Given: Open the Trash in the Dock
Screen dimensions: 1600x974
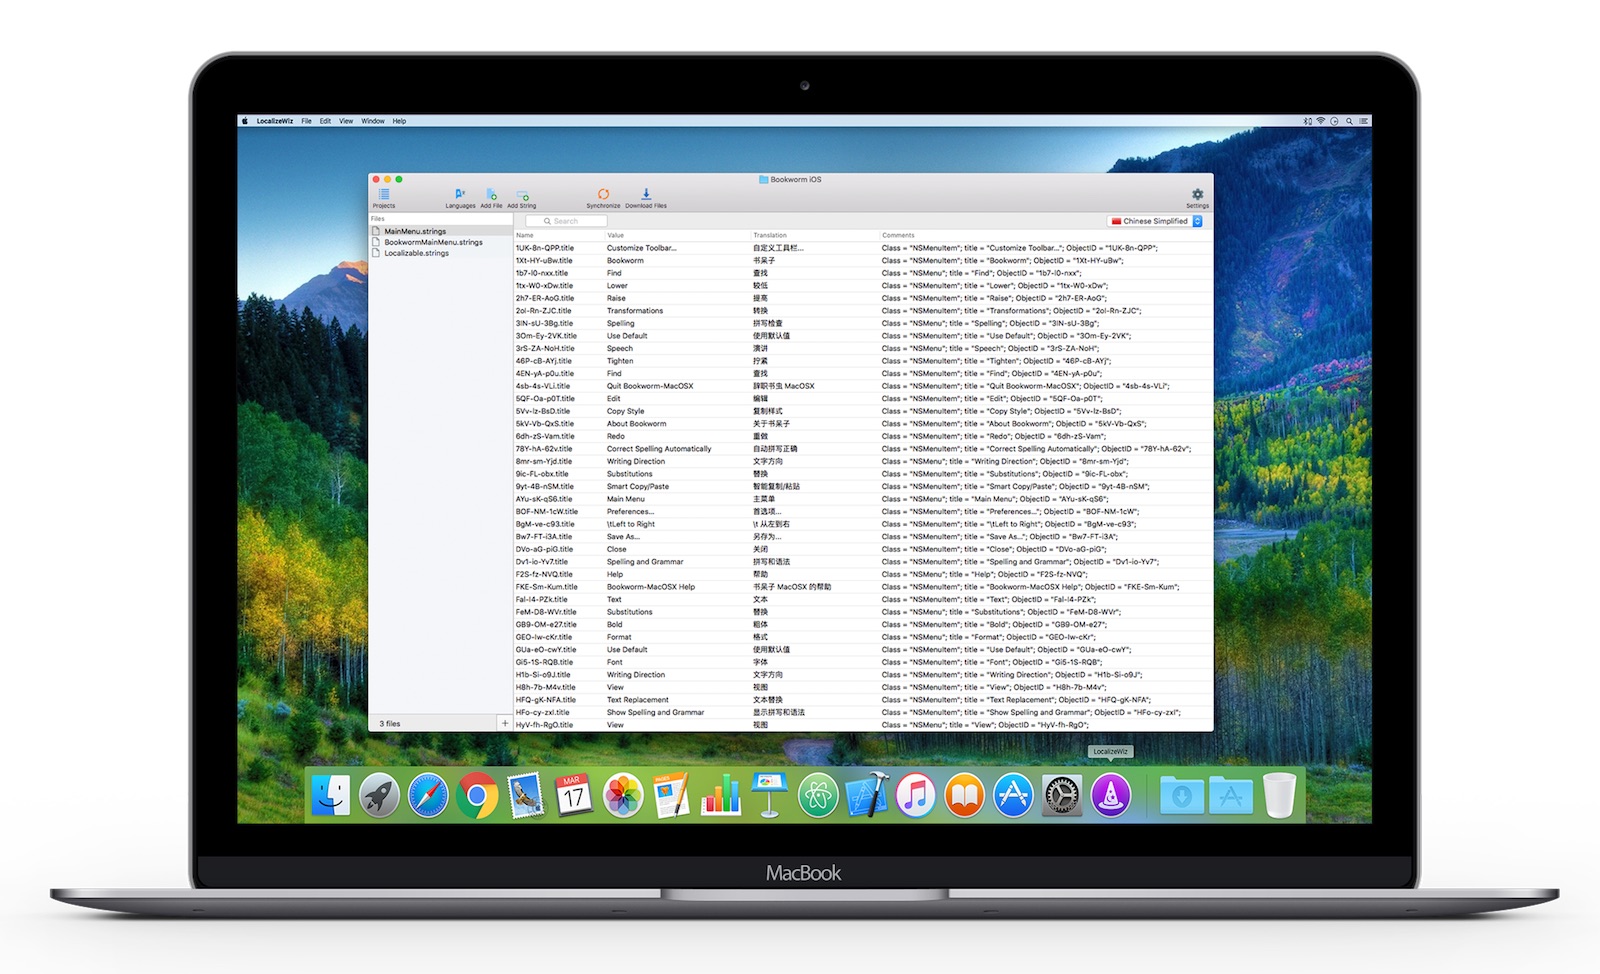Looking at the screenshot, I should [1279, 796].
